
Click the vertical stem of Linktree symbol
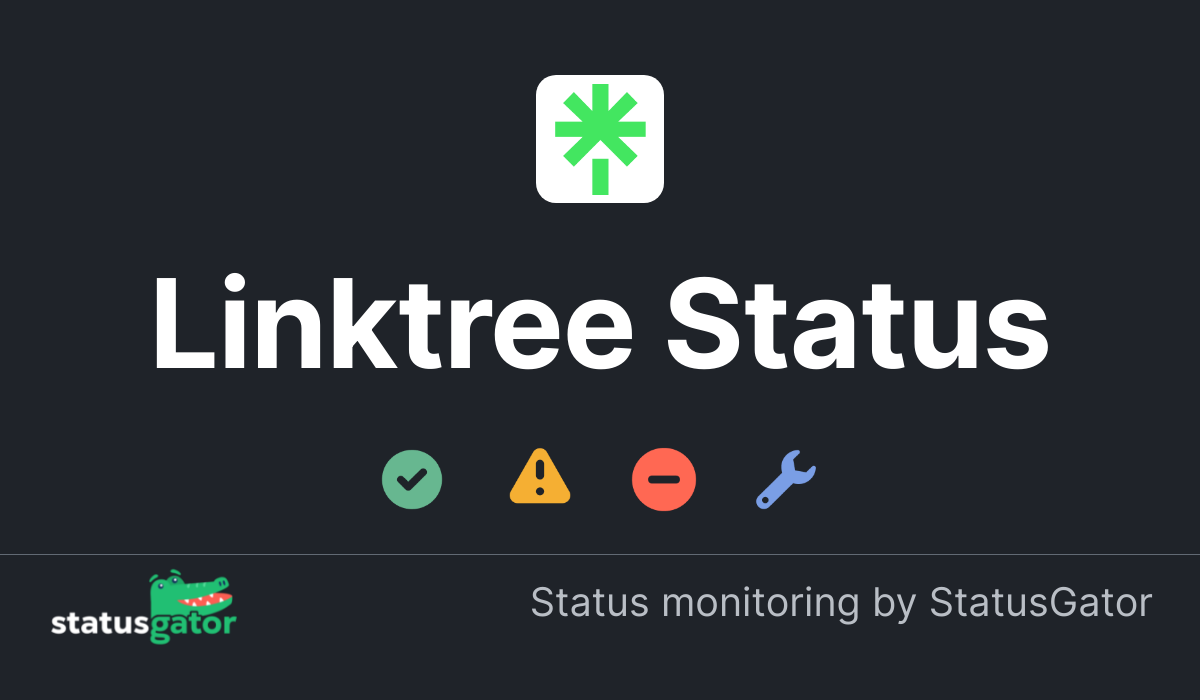(x=600, y=175)
